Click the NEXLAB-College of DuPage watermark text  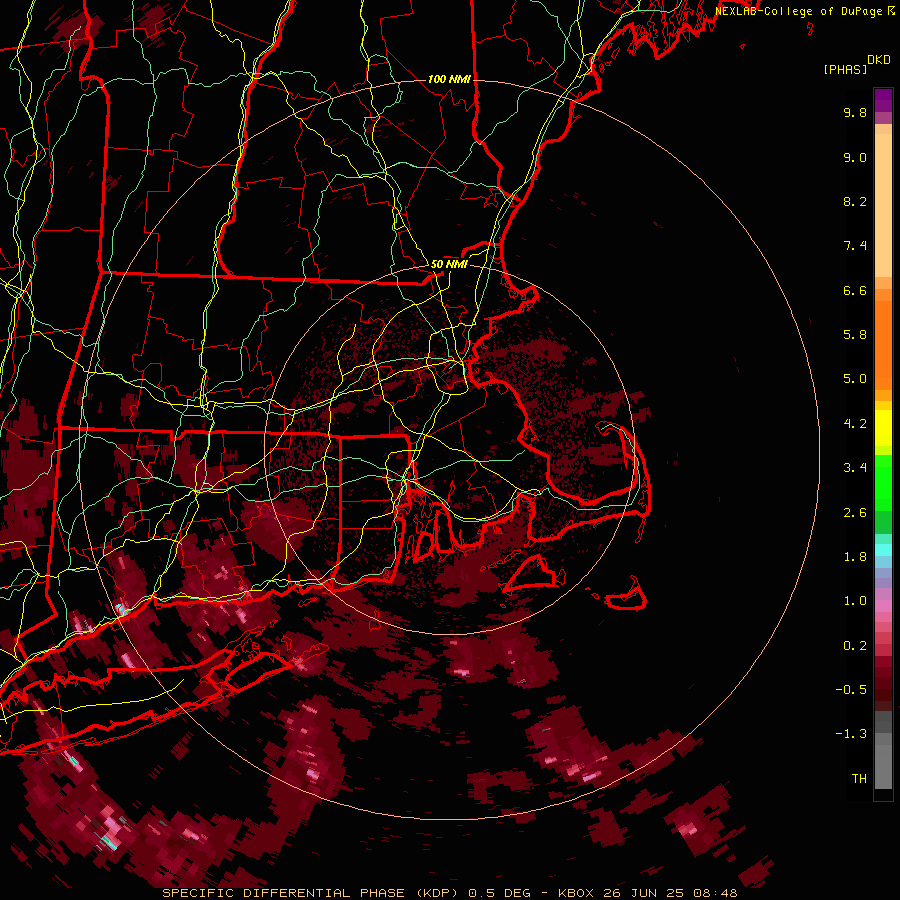point(805,11)
